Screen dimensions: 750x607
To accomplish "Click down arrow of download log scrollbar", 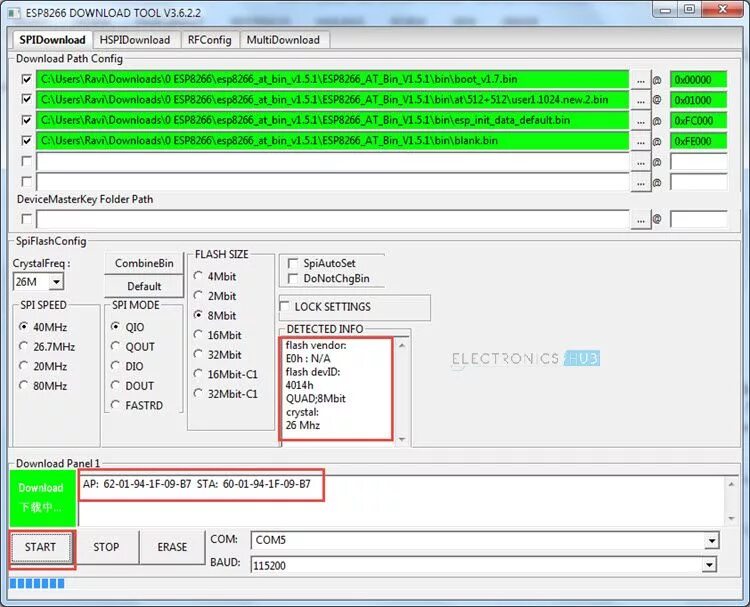I will (731, 519).
